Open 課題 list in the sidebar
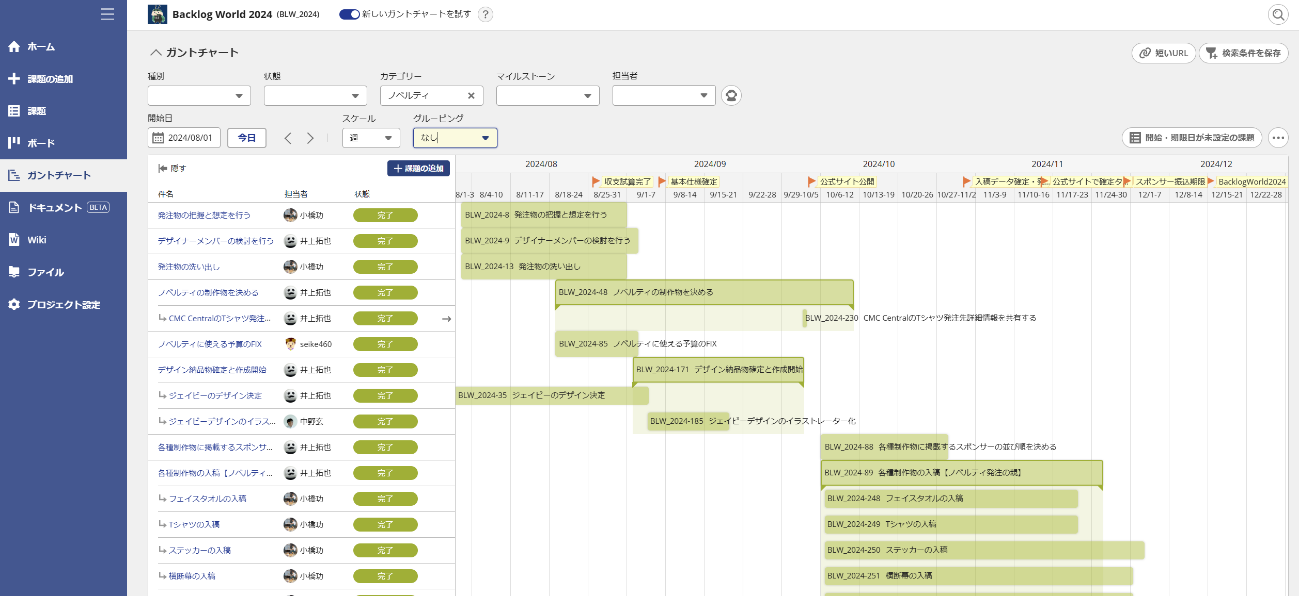Viewport: 1299px width, 596px height. [63, 111]
